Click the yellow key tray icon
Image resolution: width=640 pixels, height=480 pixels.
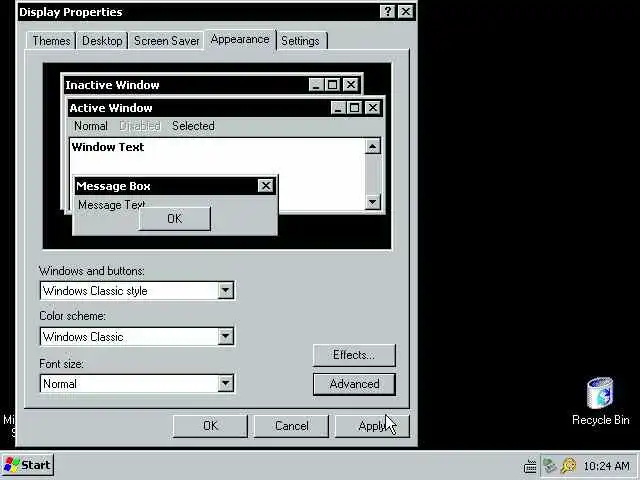pos(569,465)
